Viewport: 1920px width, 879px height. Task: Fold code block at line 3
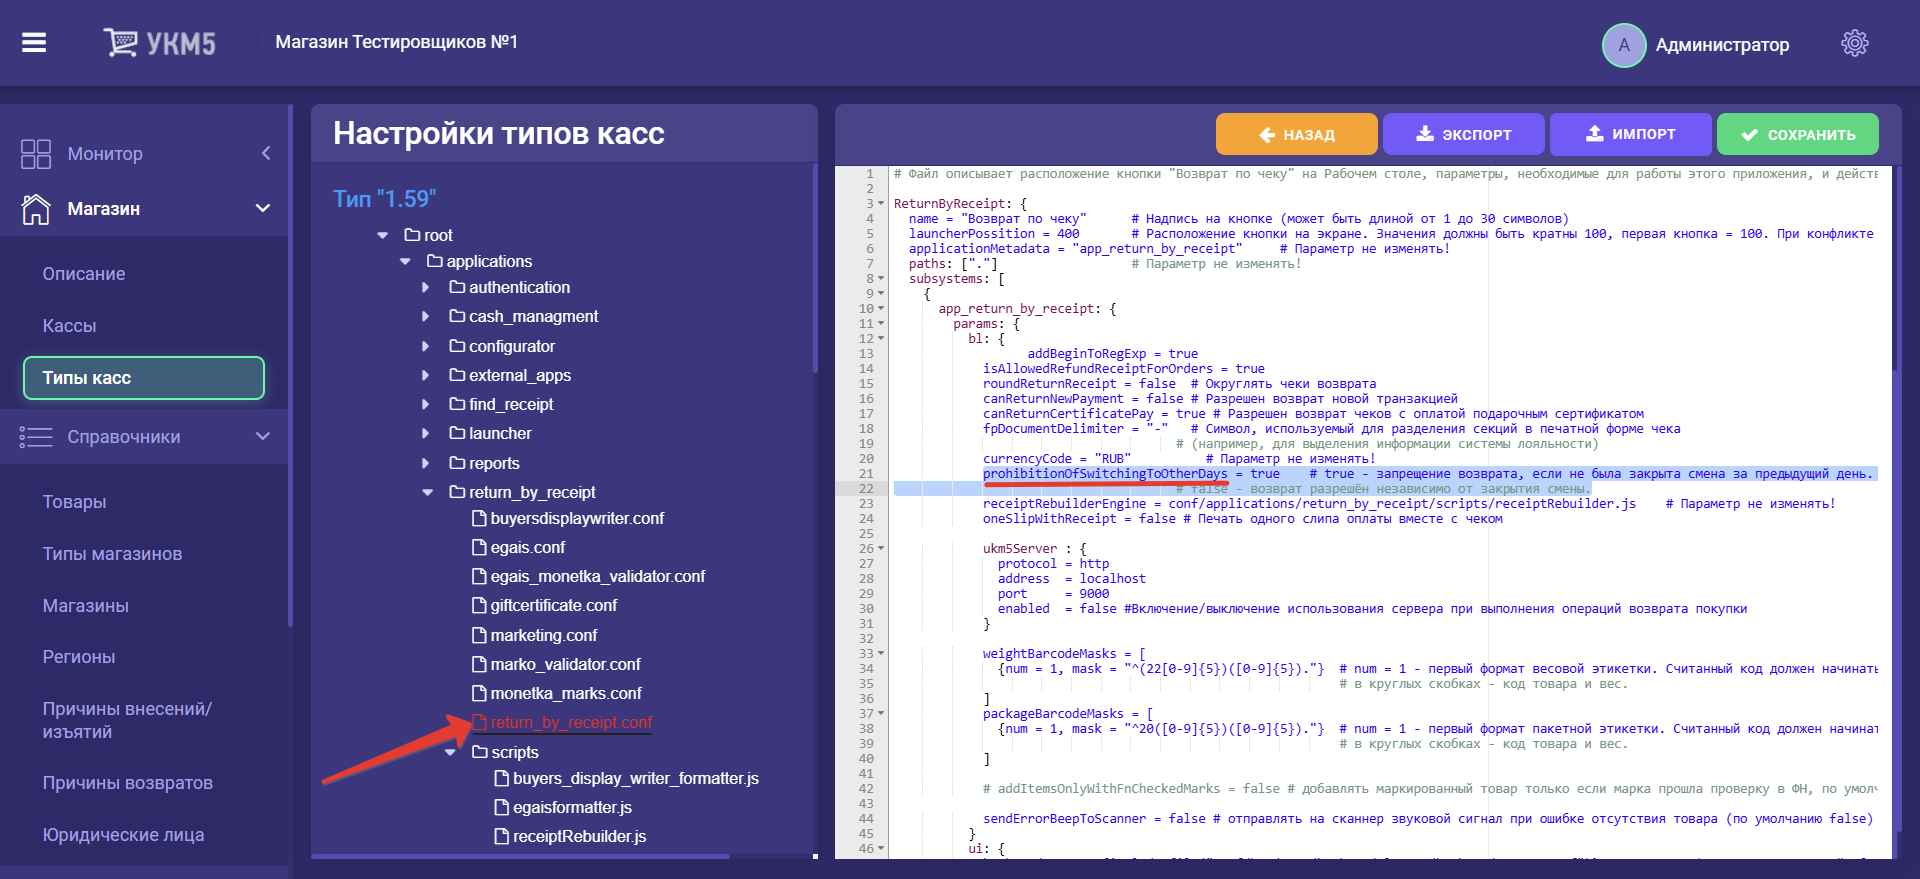[x=881, y=204]
